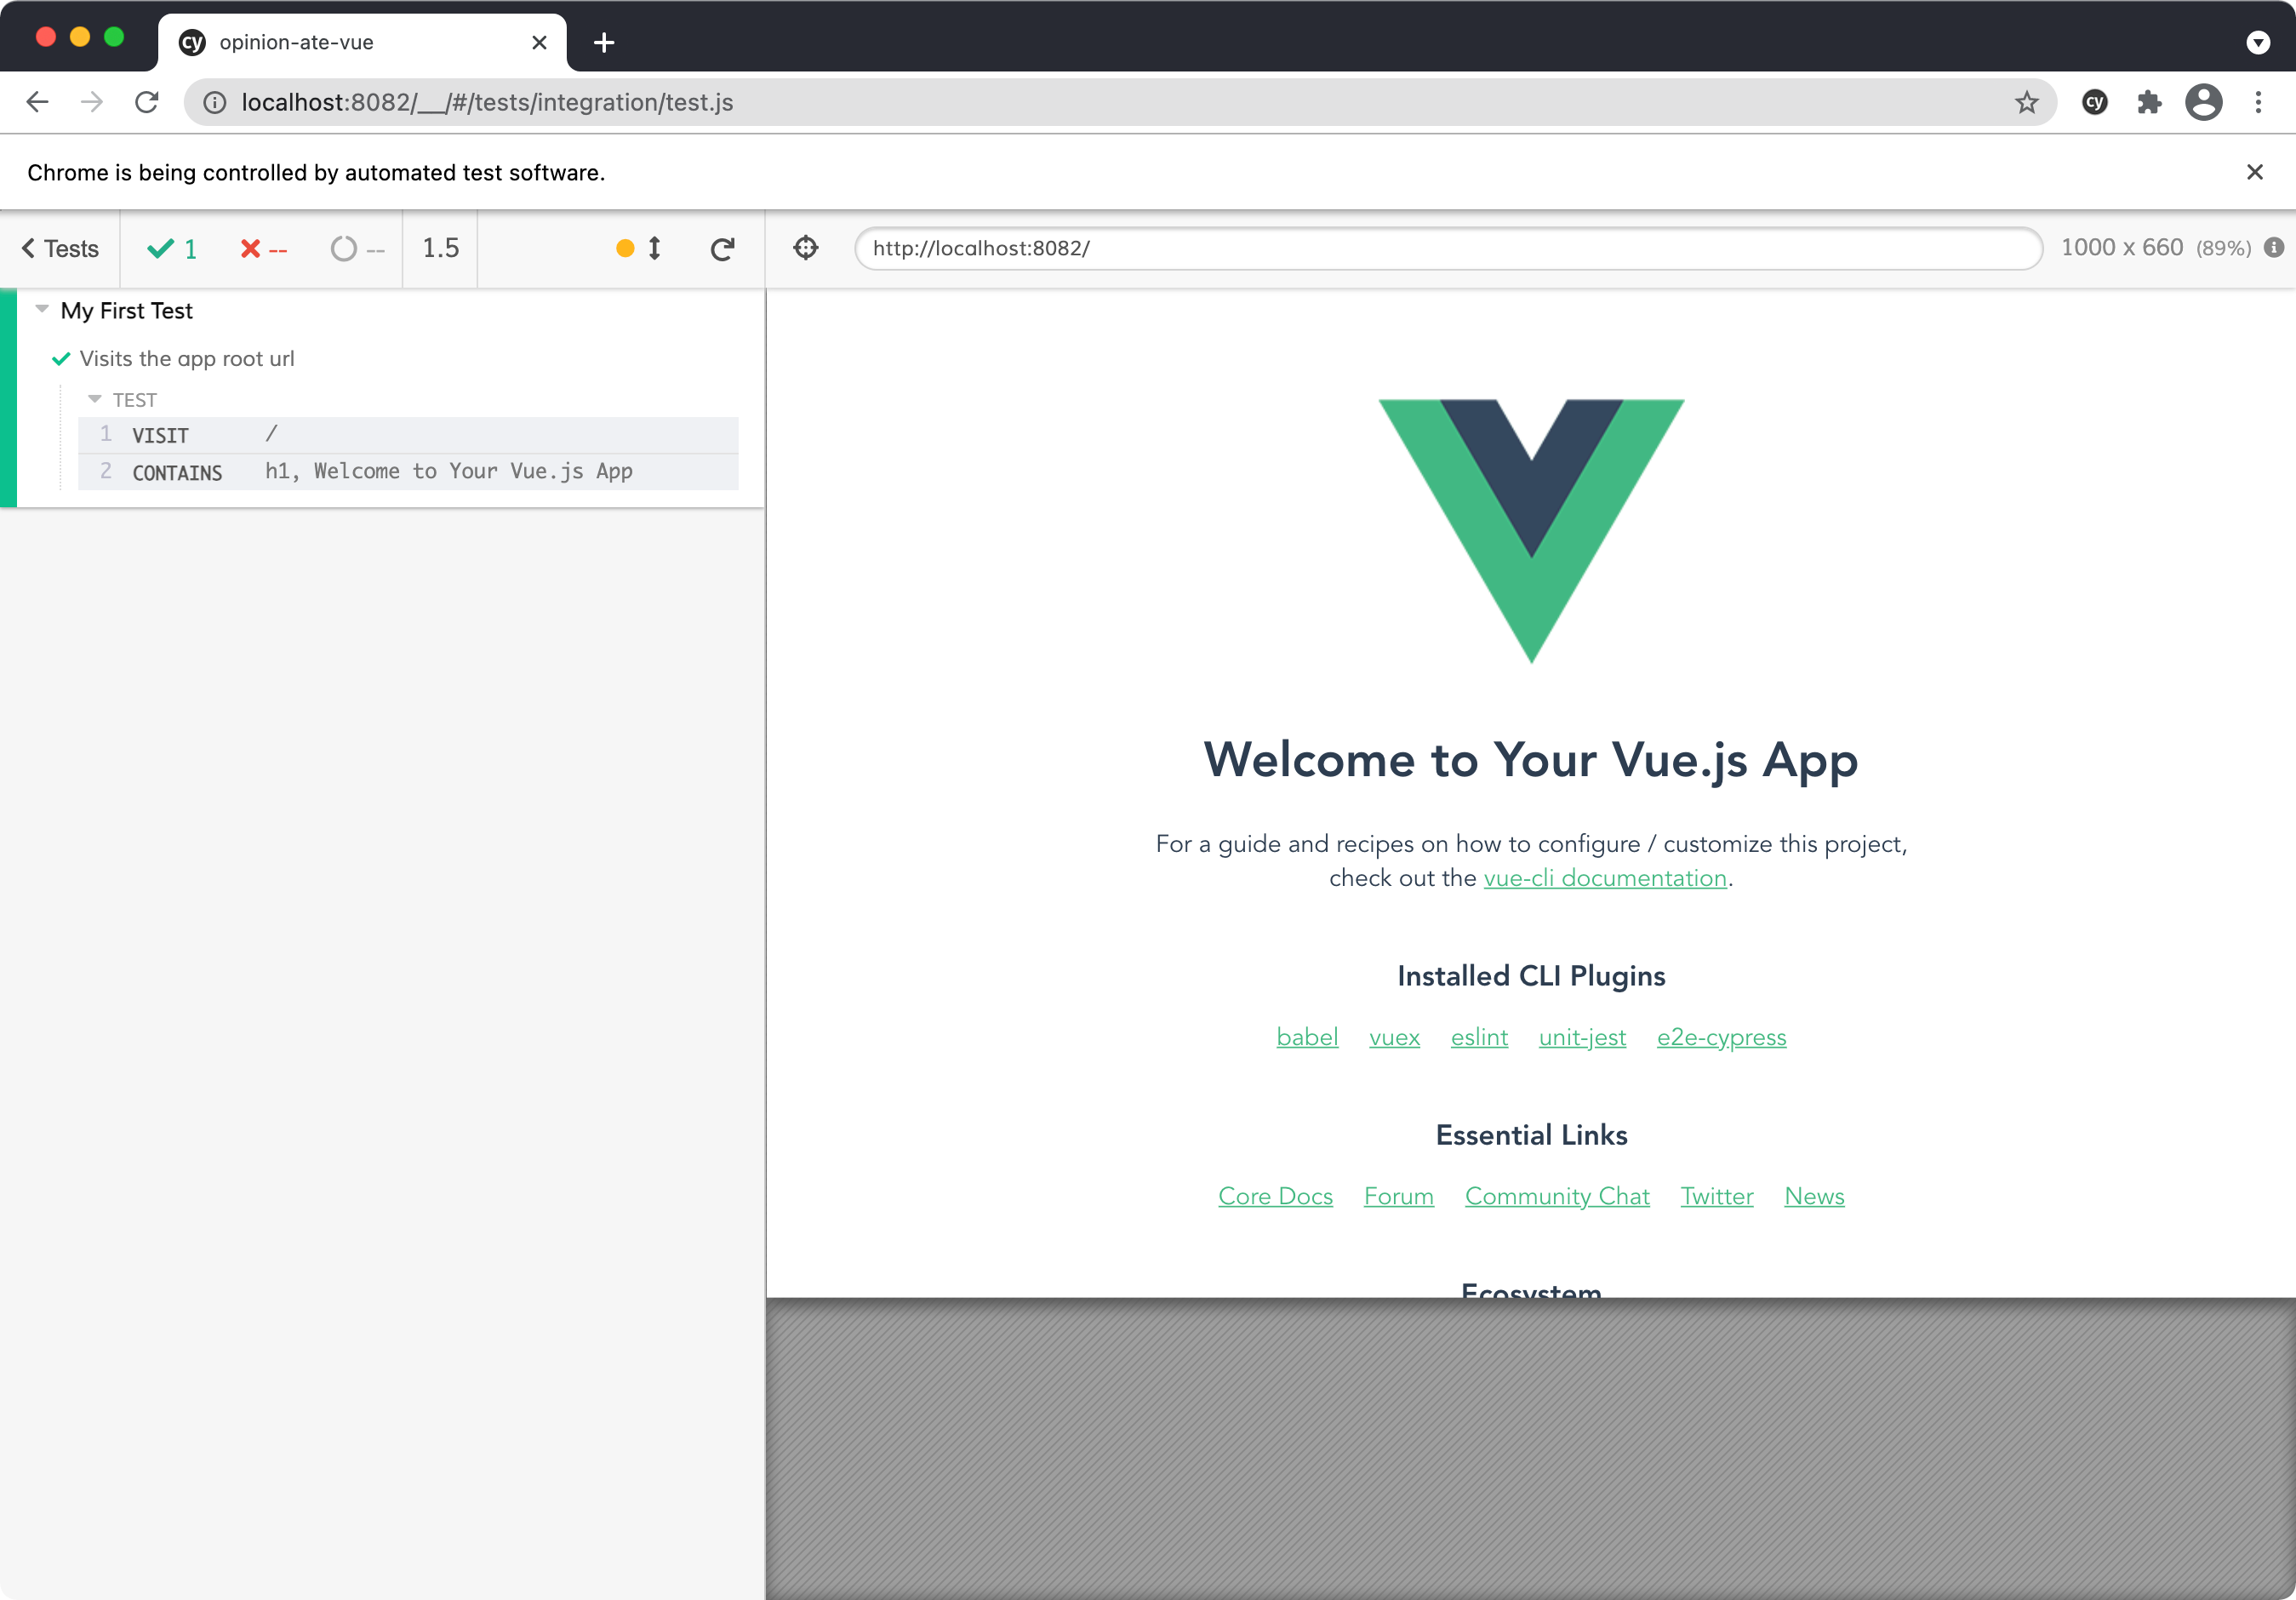Screen dimensions: 2296x1600
Task: Open the News link
Action: 1814,1196
